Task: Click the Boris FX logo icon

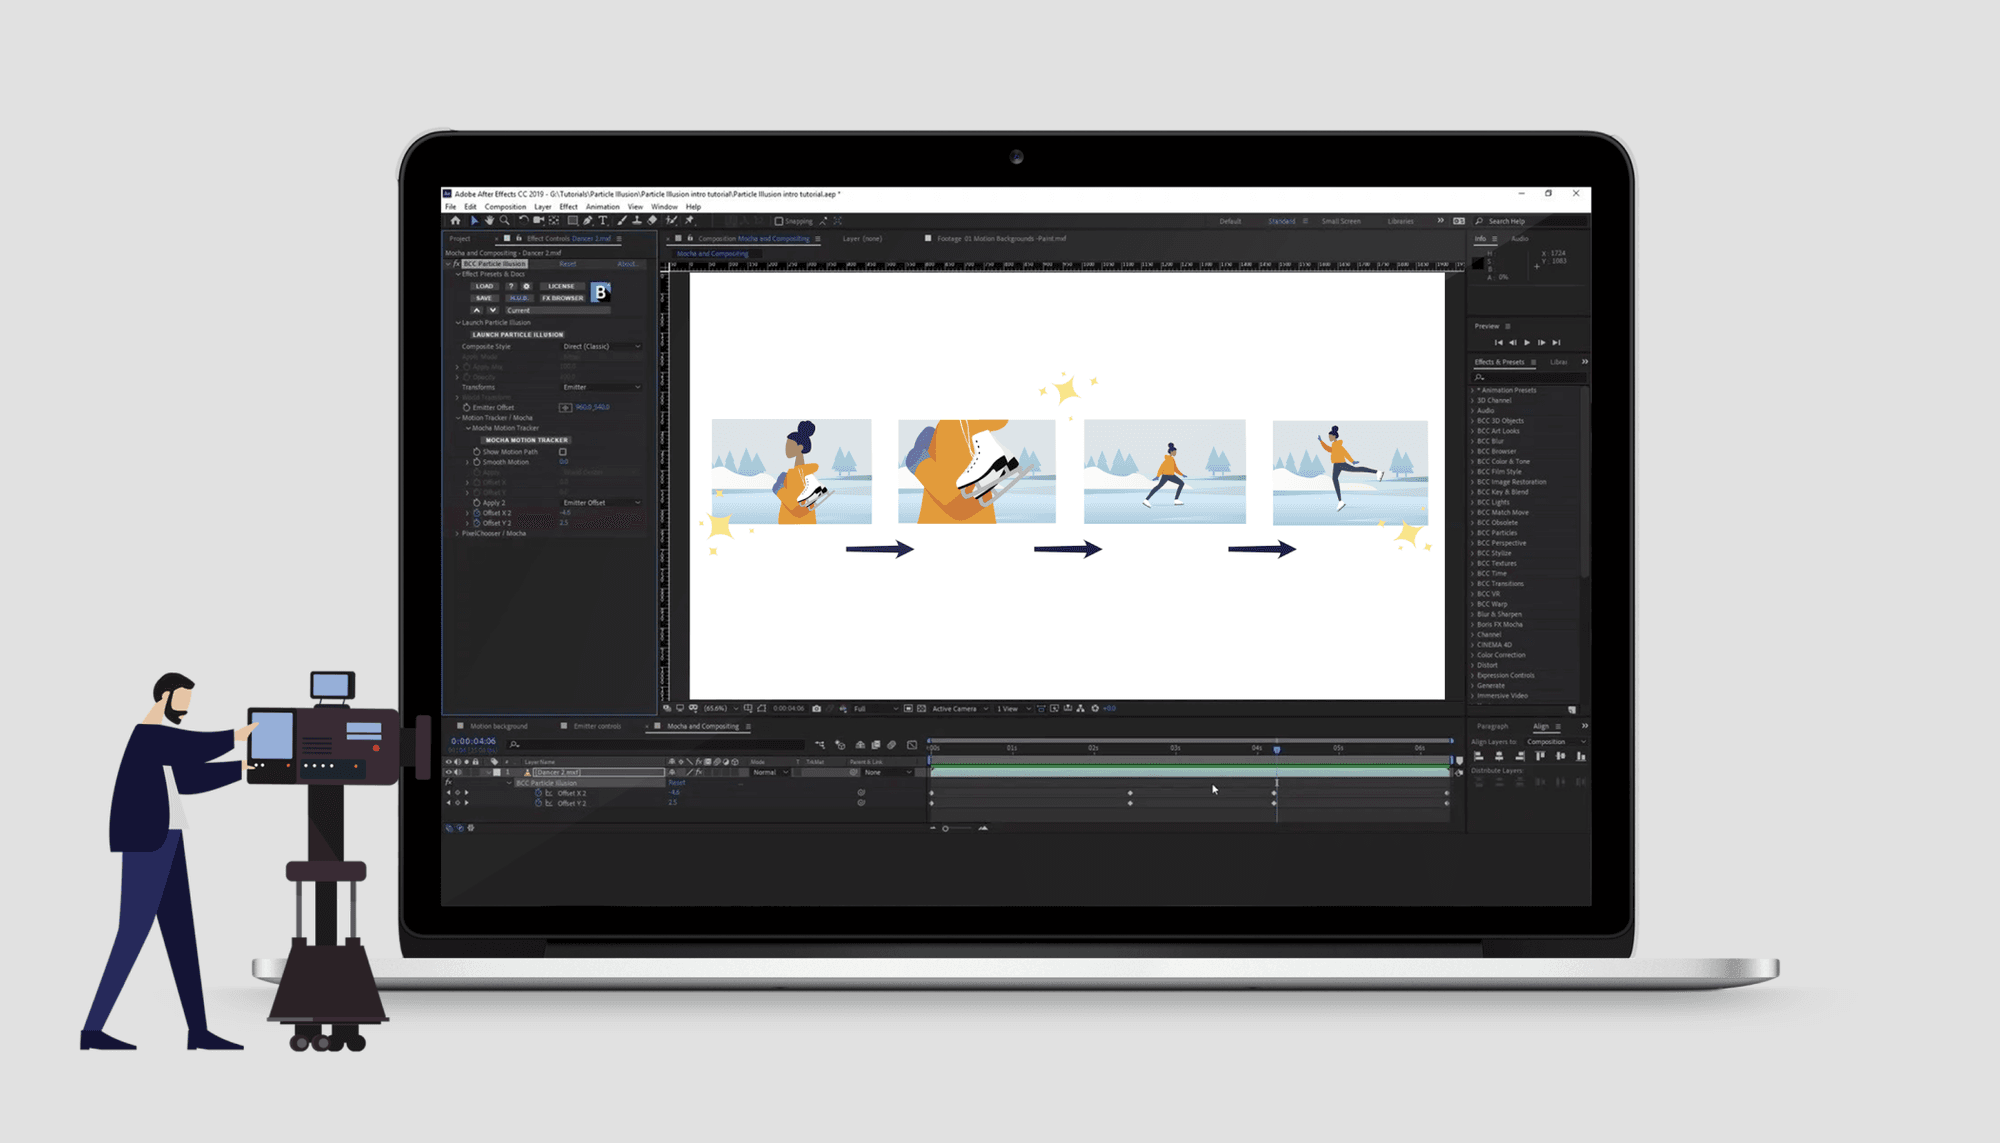Action: point(600,292)
